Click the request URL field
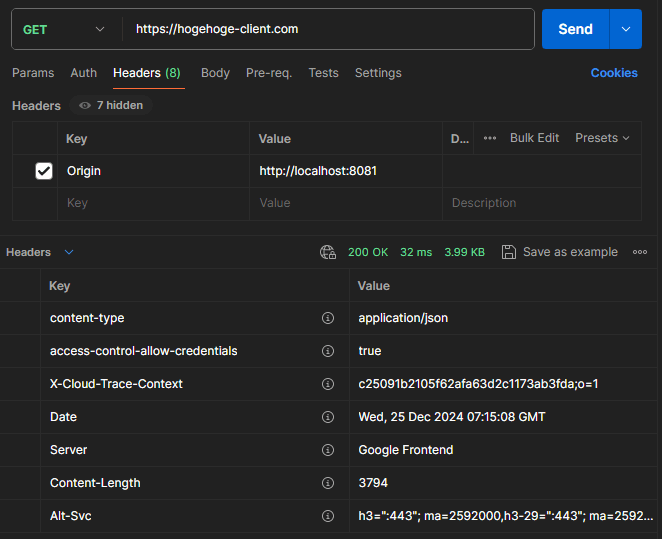 click(x=328, y=29)
